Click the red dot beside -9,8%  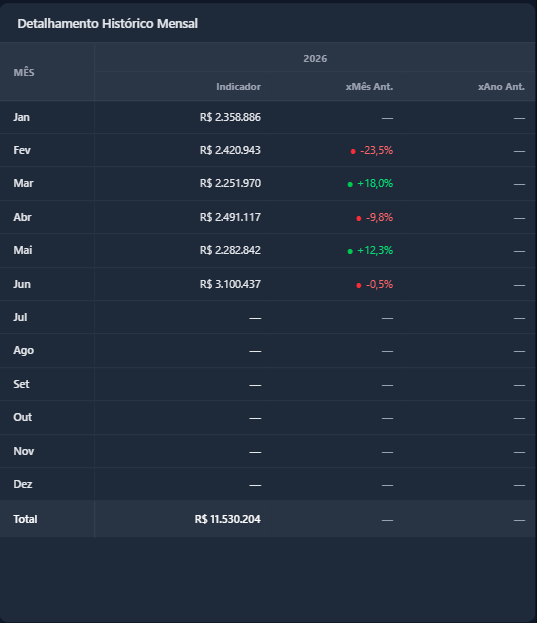click(x=359, y=219)
